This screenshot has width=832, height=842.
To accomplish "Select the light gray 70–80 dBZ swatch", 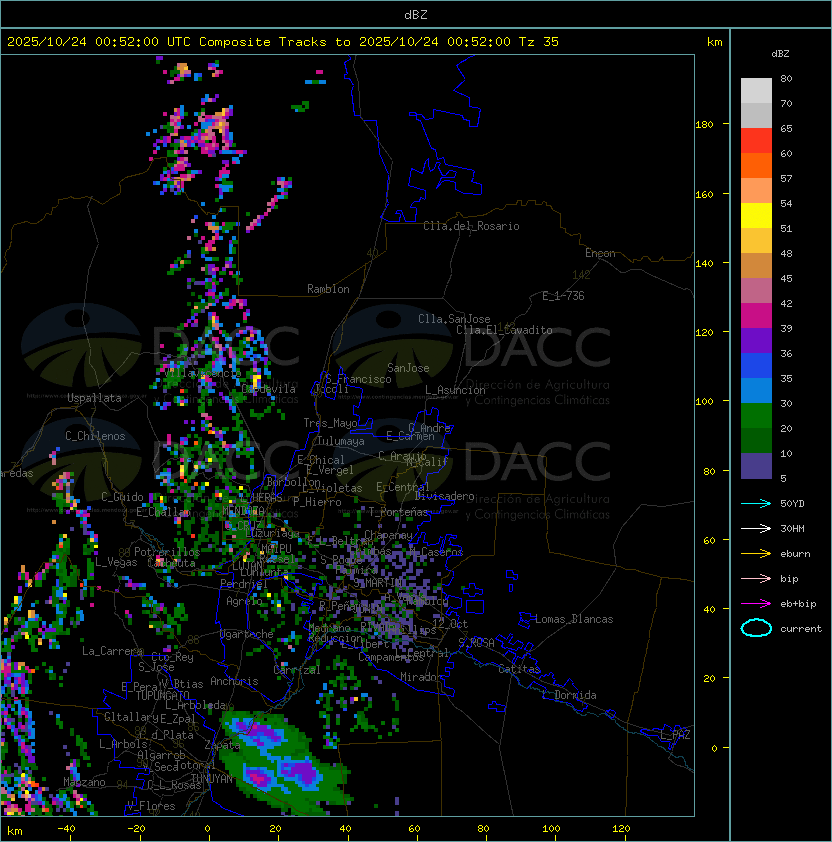I will tap(756, 91).
